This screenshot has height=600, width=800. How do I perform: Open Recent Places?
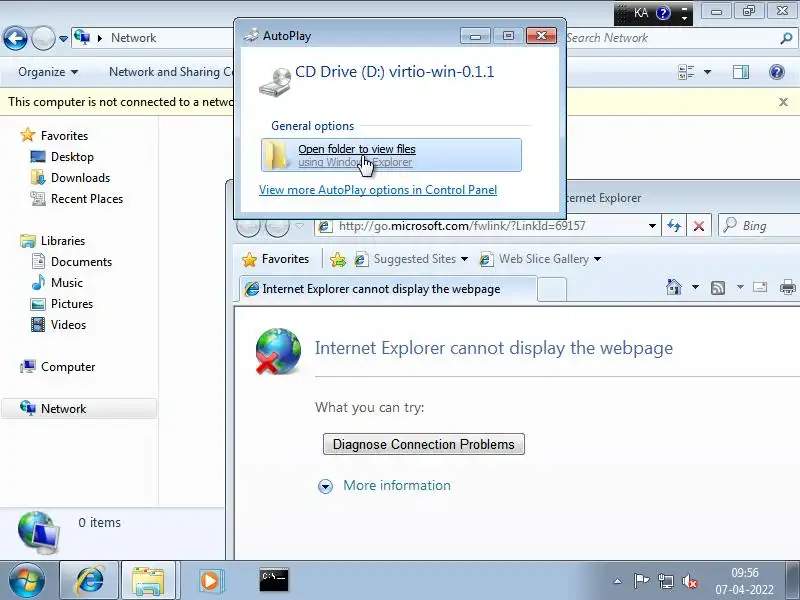point(77,198)
